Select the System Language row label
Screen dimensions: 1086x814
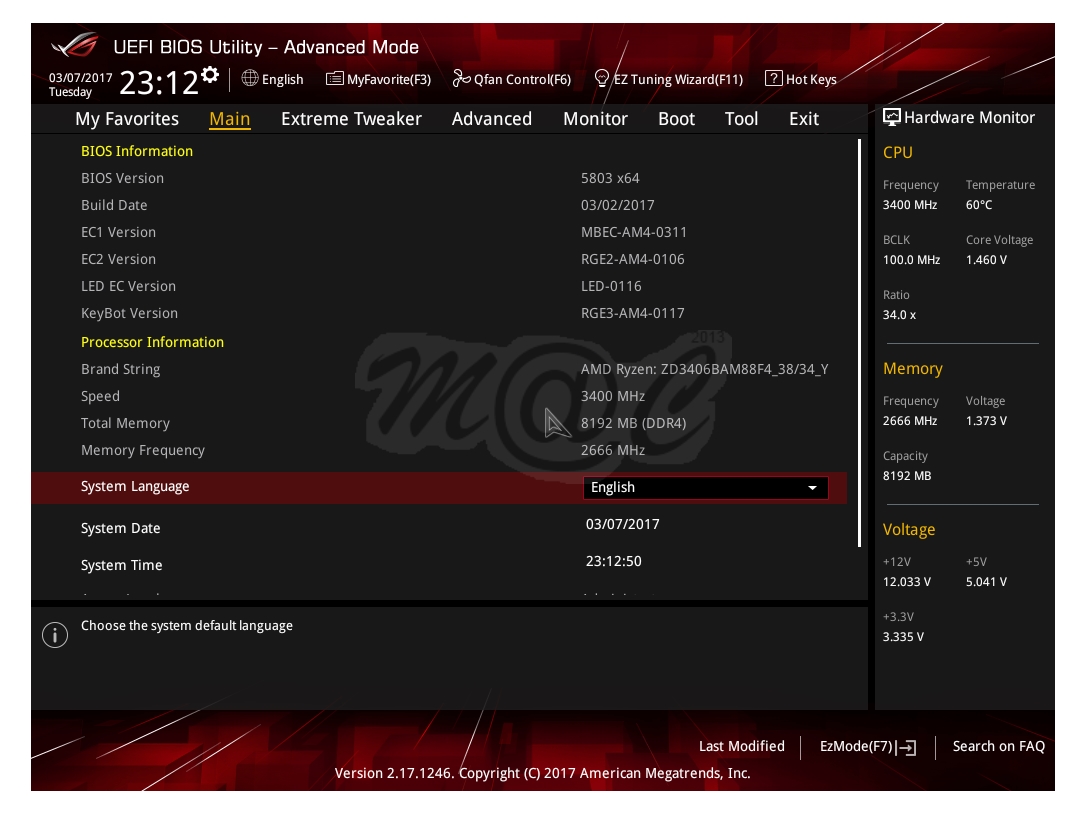(135, 486)
